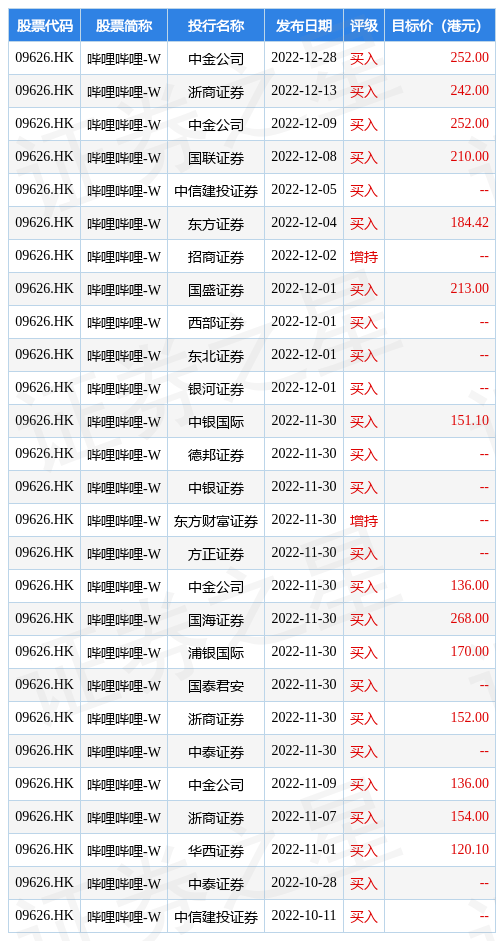Click the 股票代码 column header
This screenshot has height=941, width=496.
pyautogui.click(x=44, y=25)
